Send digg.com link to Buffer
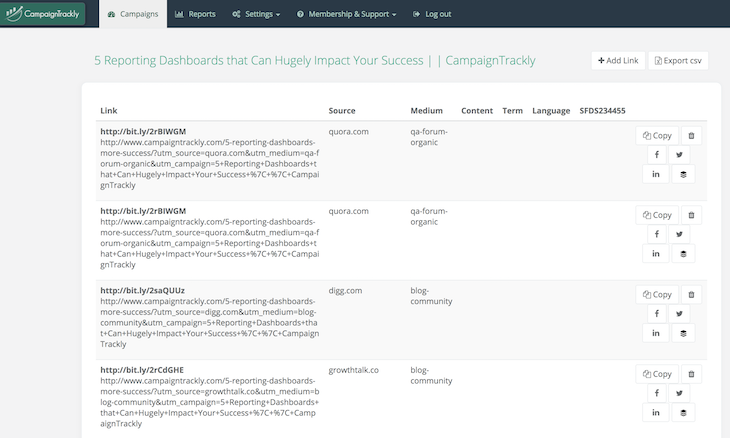Image resolution: width=730 pixels, height=438 pixels. click(683, 333)
